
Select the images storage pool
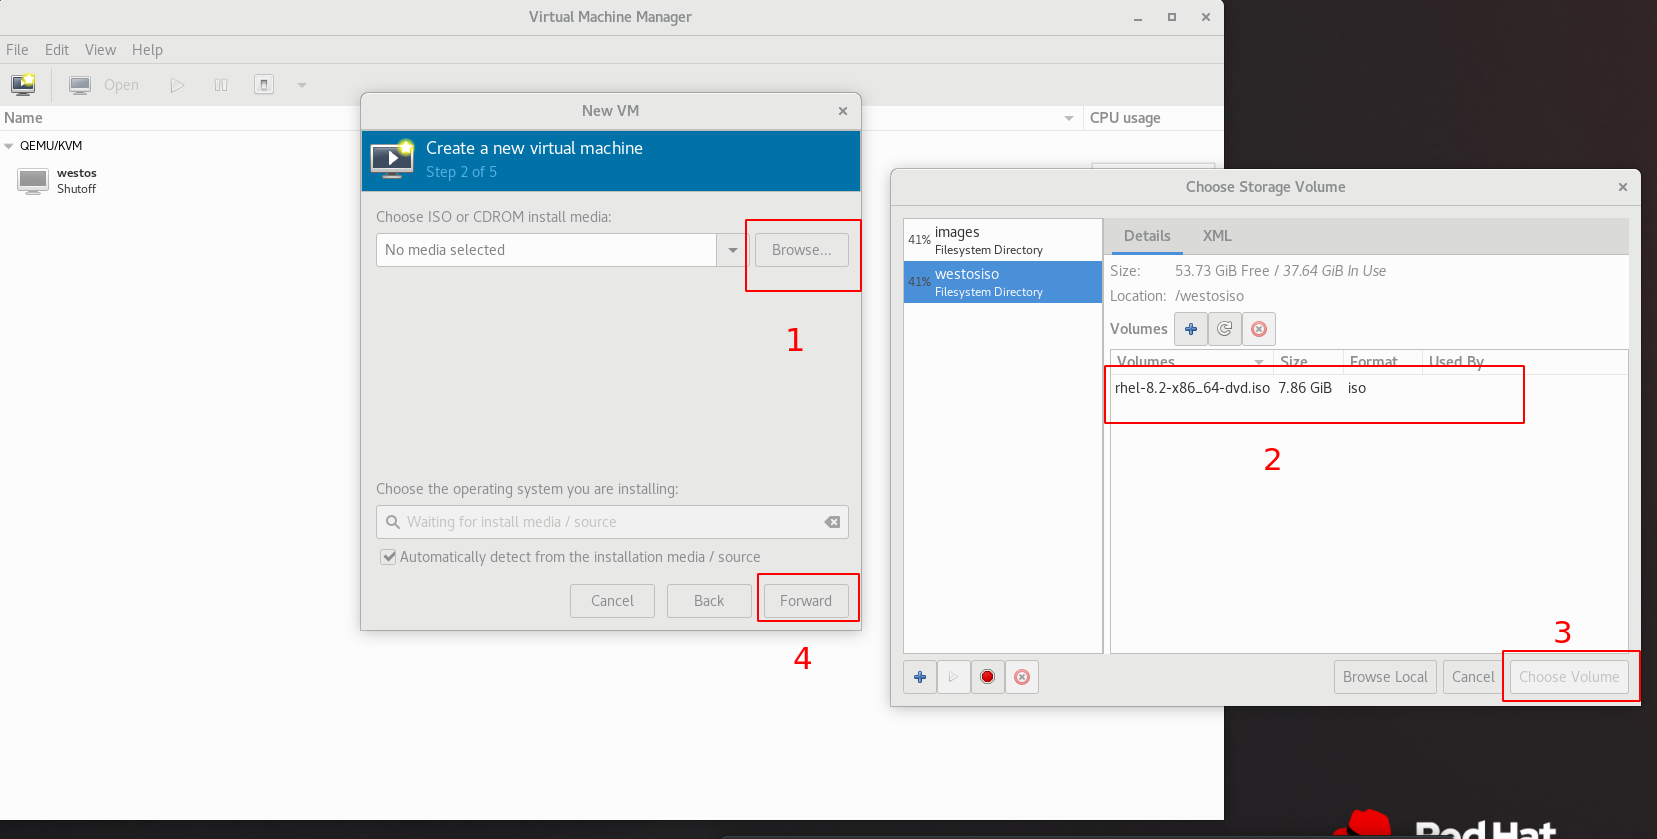(1003, 240)
